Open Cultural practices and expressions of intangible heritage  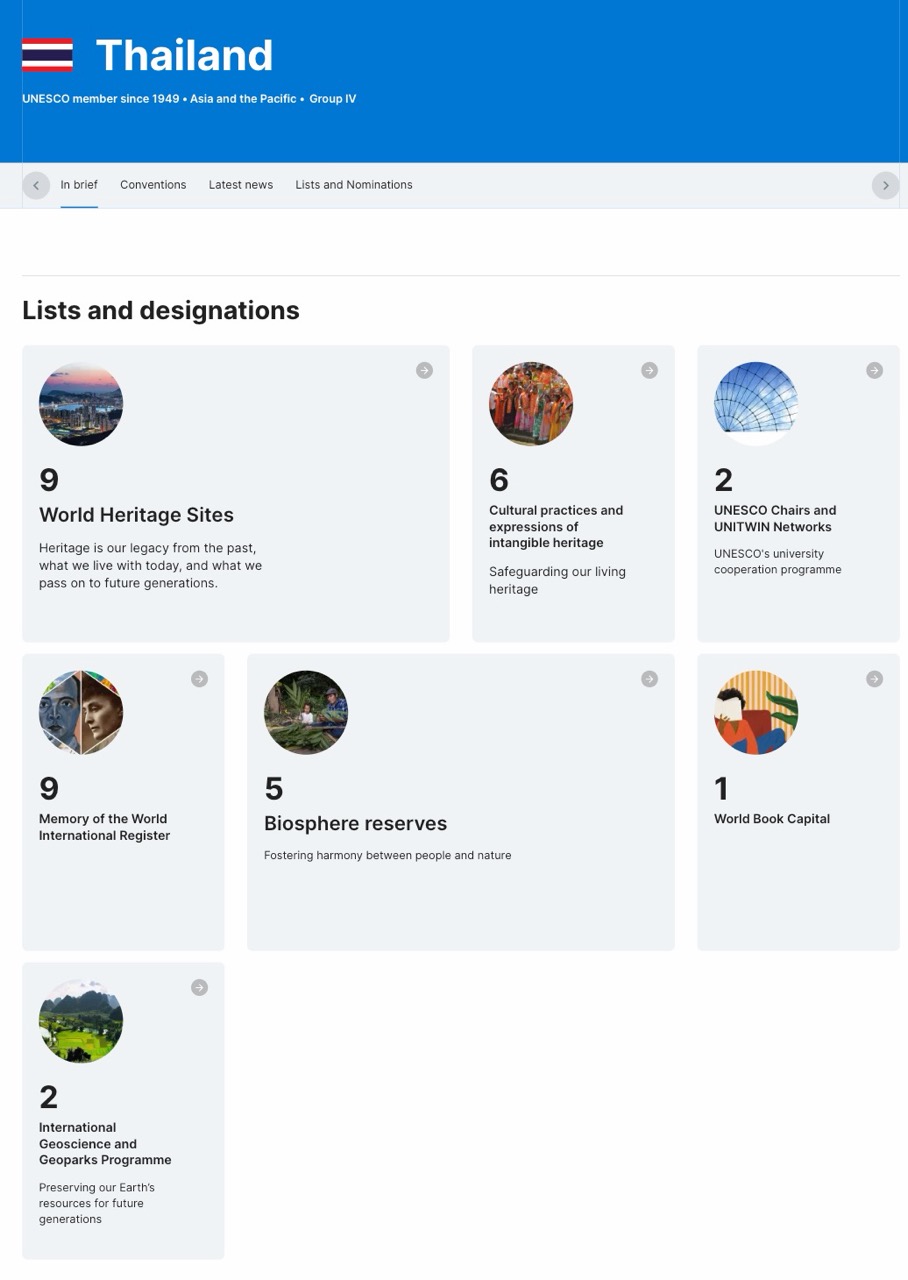pos(556,526)
